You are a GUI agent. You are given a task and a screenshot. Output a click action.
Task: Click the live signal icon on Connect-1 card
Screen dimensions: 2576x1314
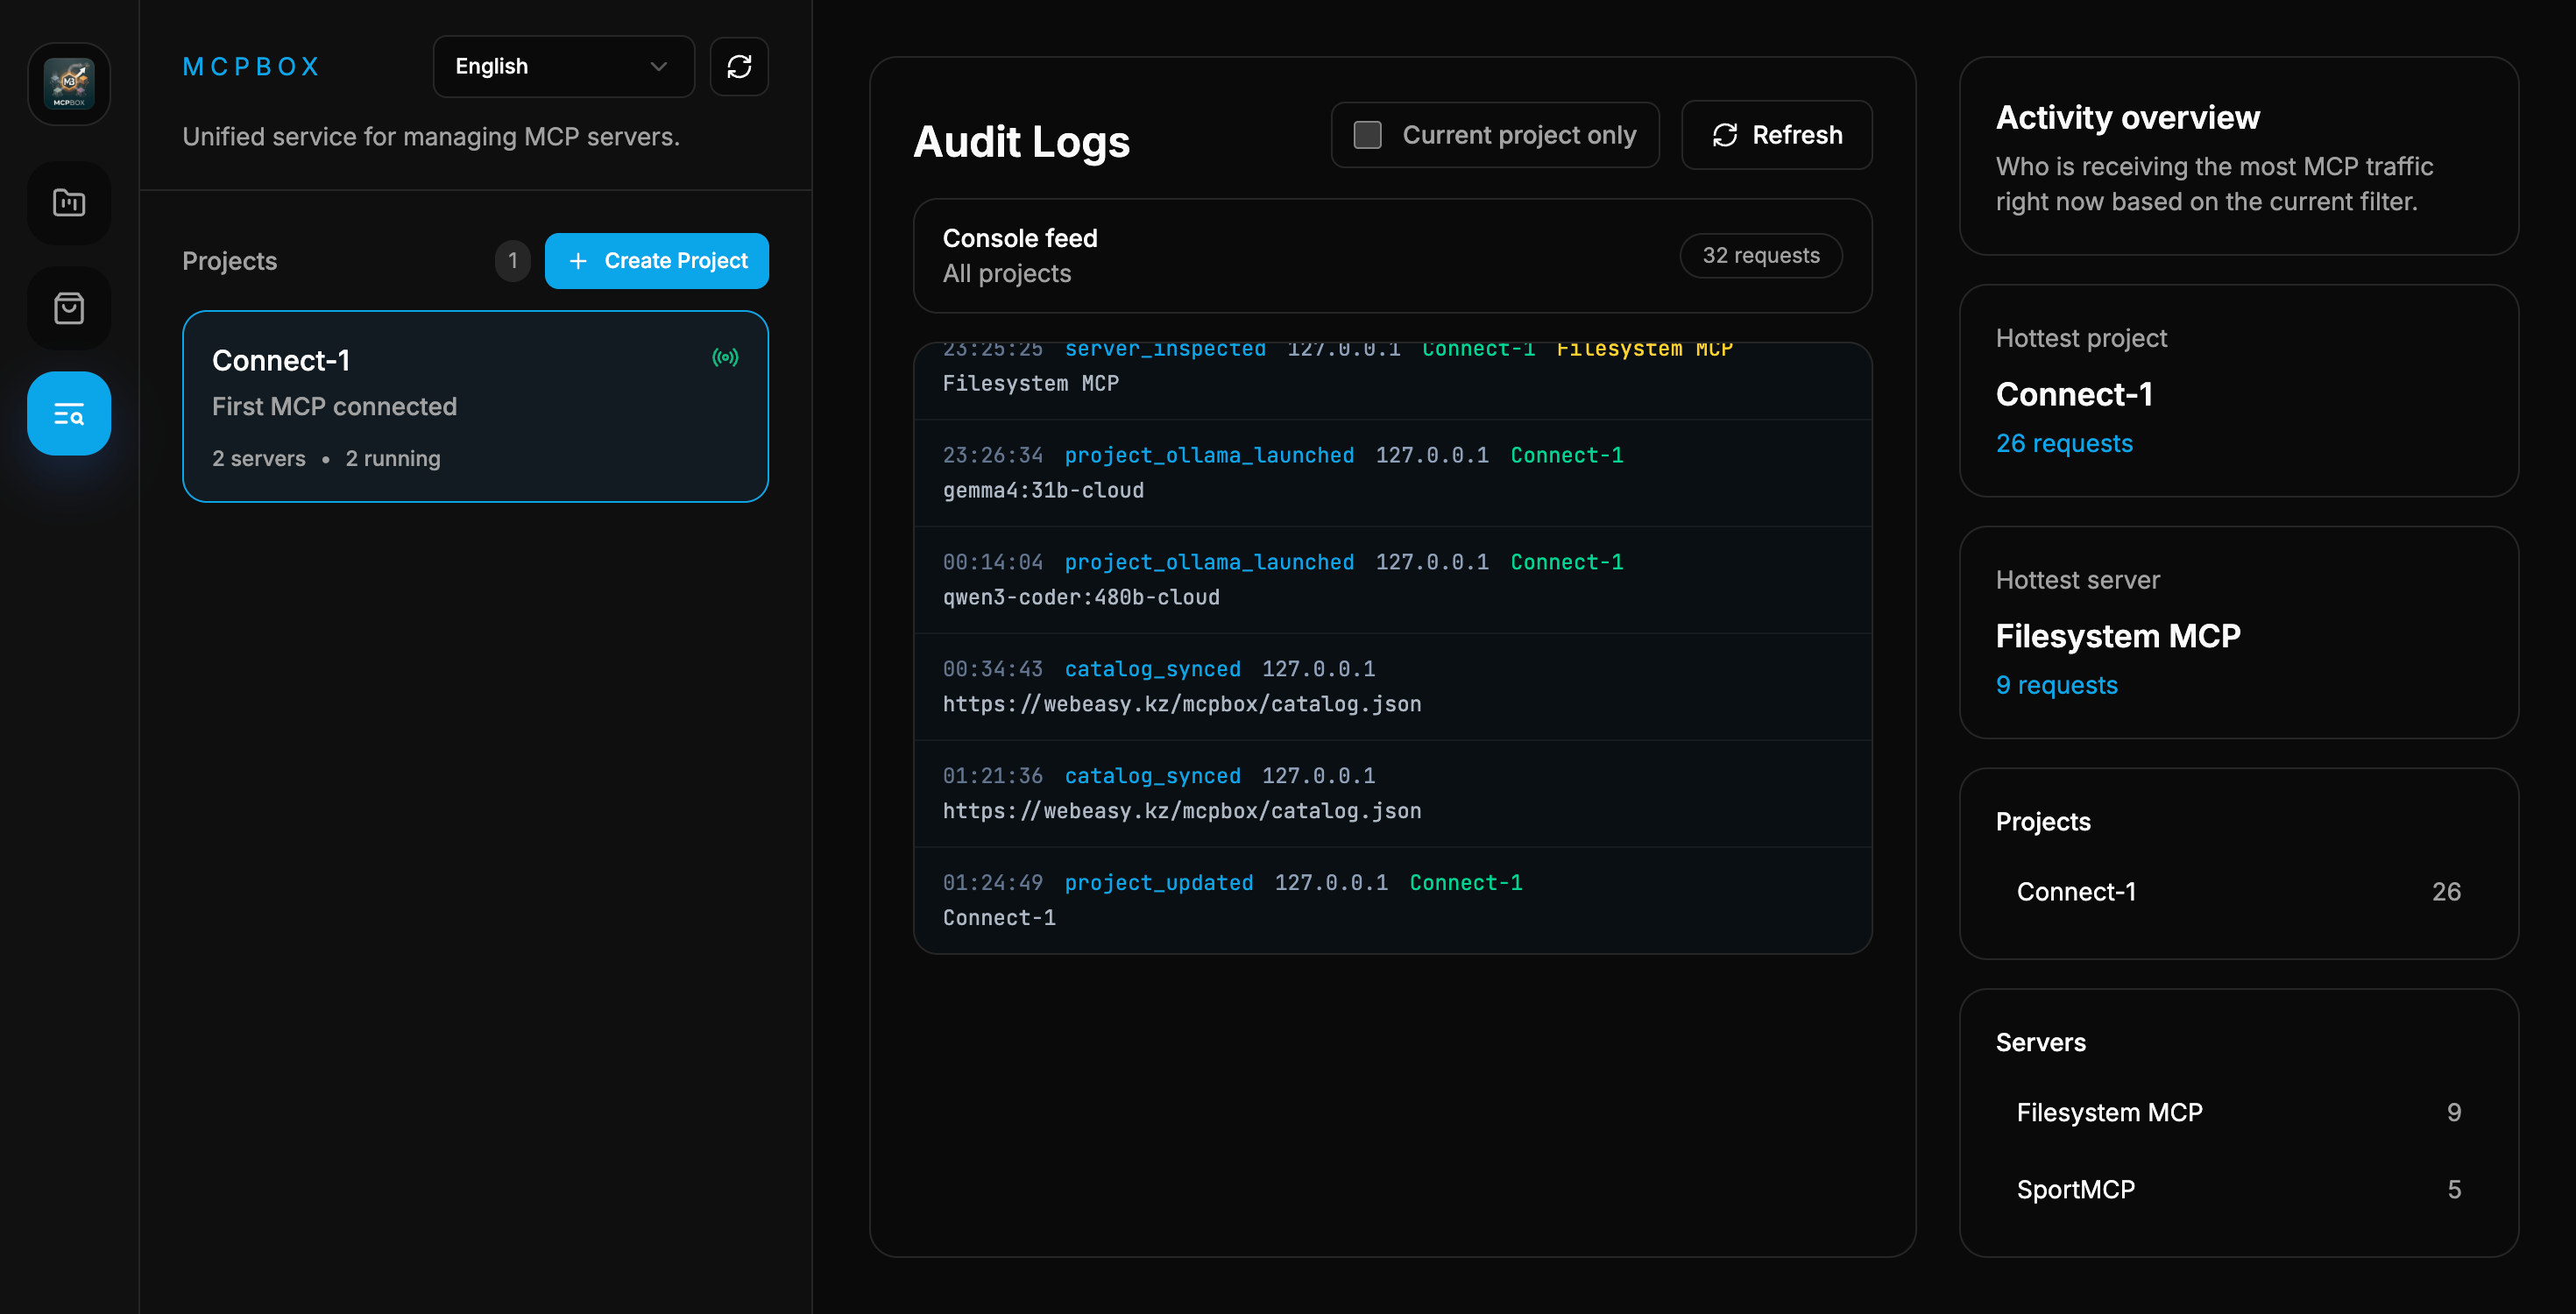click(725, 357)
